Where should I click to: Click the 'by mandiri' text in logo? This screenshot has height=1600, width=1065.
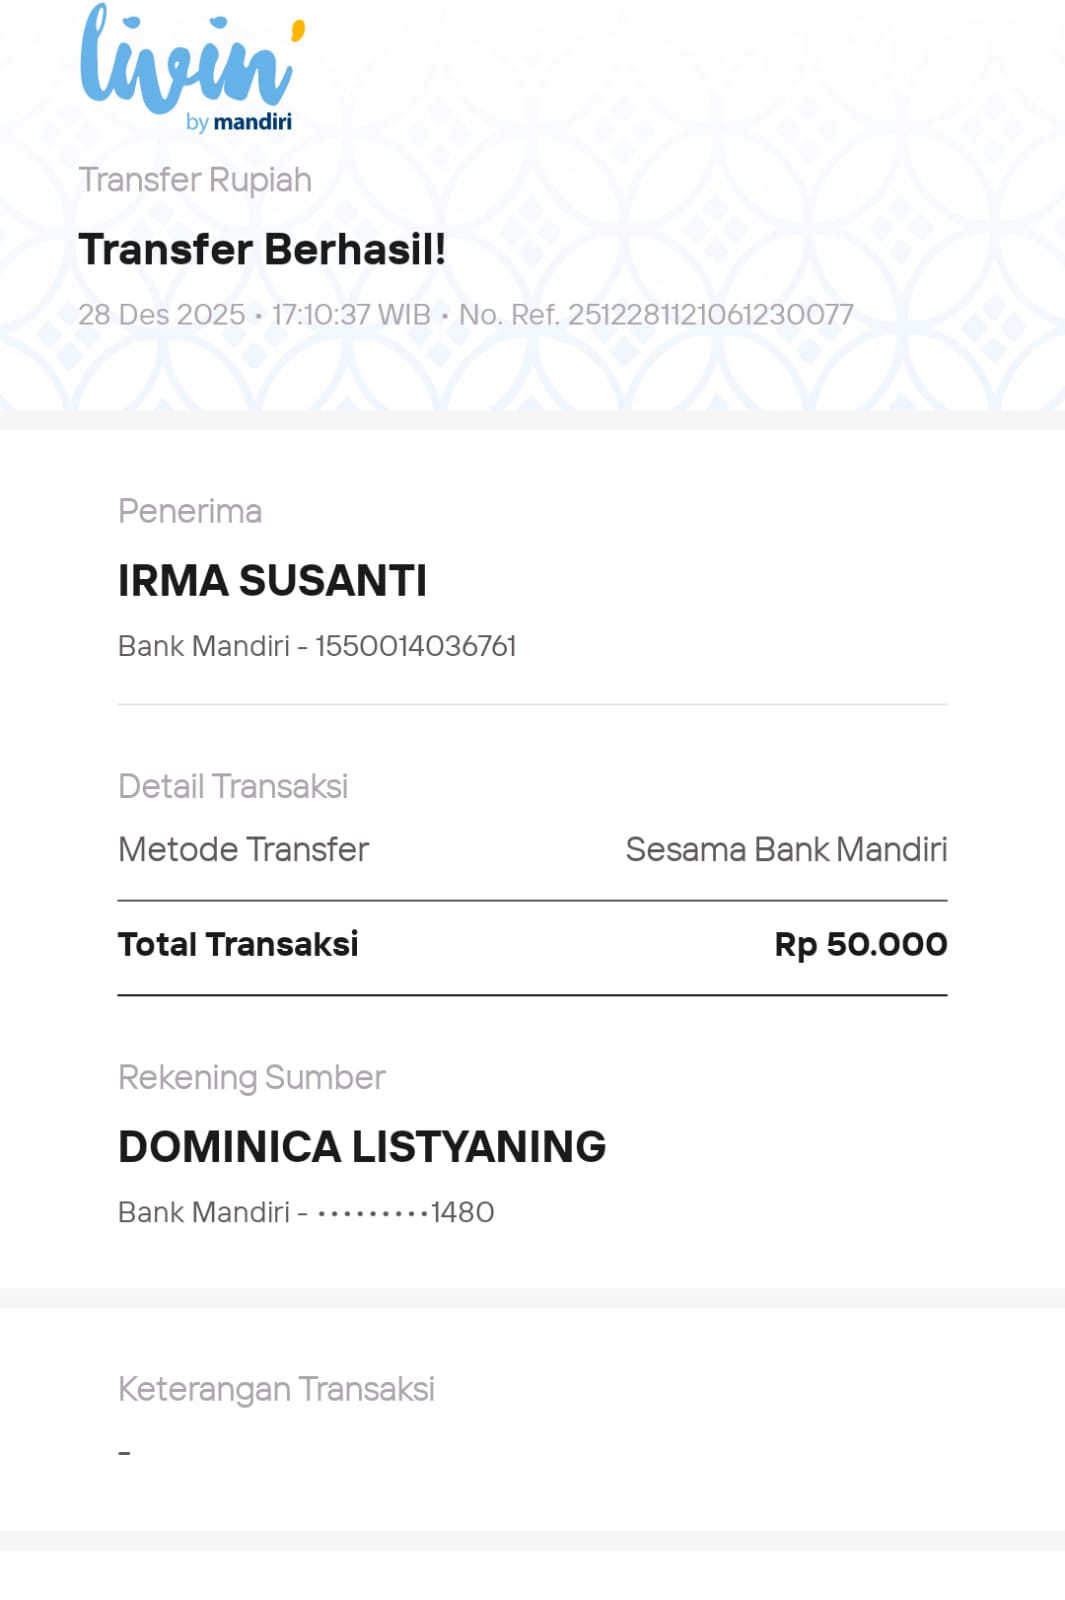coord(239,122)
